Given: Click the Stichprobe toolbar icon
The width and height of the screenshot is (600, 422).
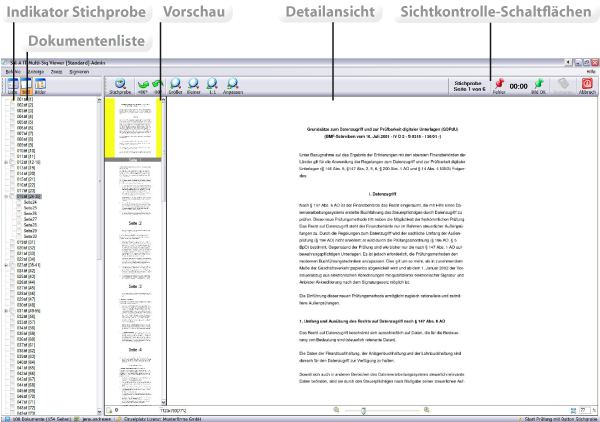Looking at the screenshot, I should pos(119,86).
